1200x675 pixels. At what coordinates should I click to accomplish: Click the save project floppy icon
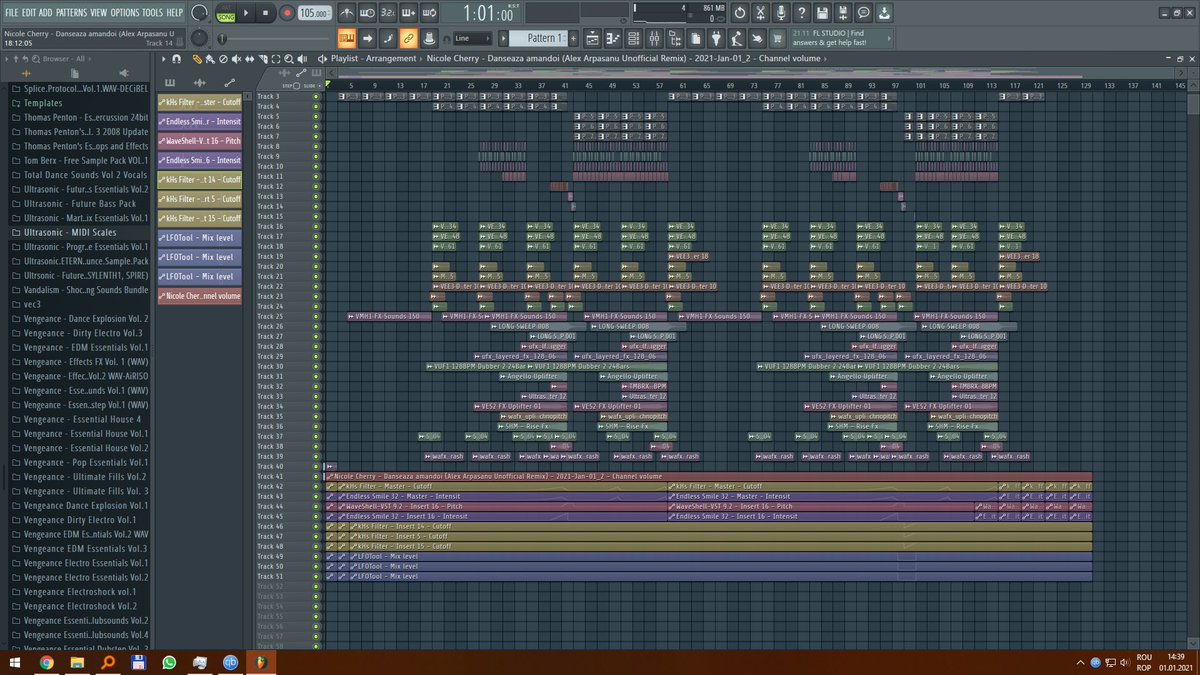(821, 13)
